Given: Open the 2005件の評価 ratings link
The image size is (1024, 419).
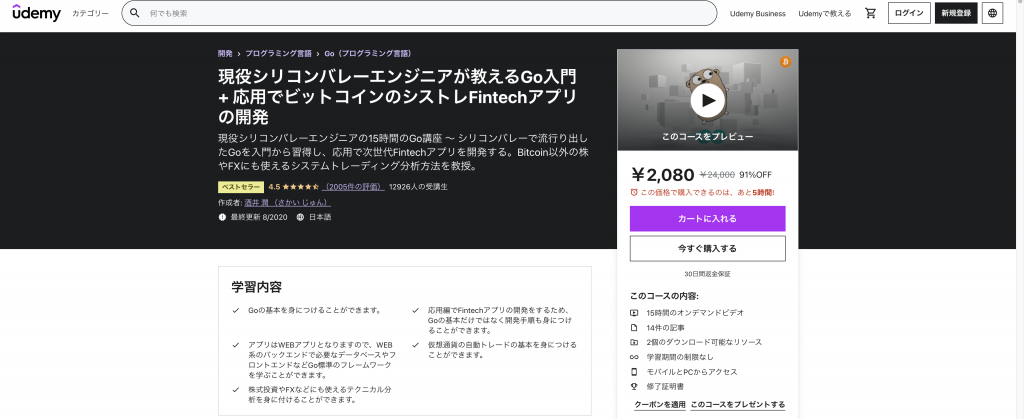Looking at the screenshot, I should (353, 187).
